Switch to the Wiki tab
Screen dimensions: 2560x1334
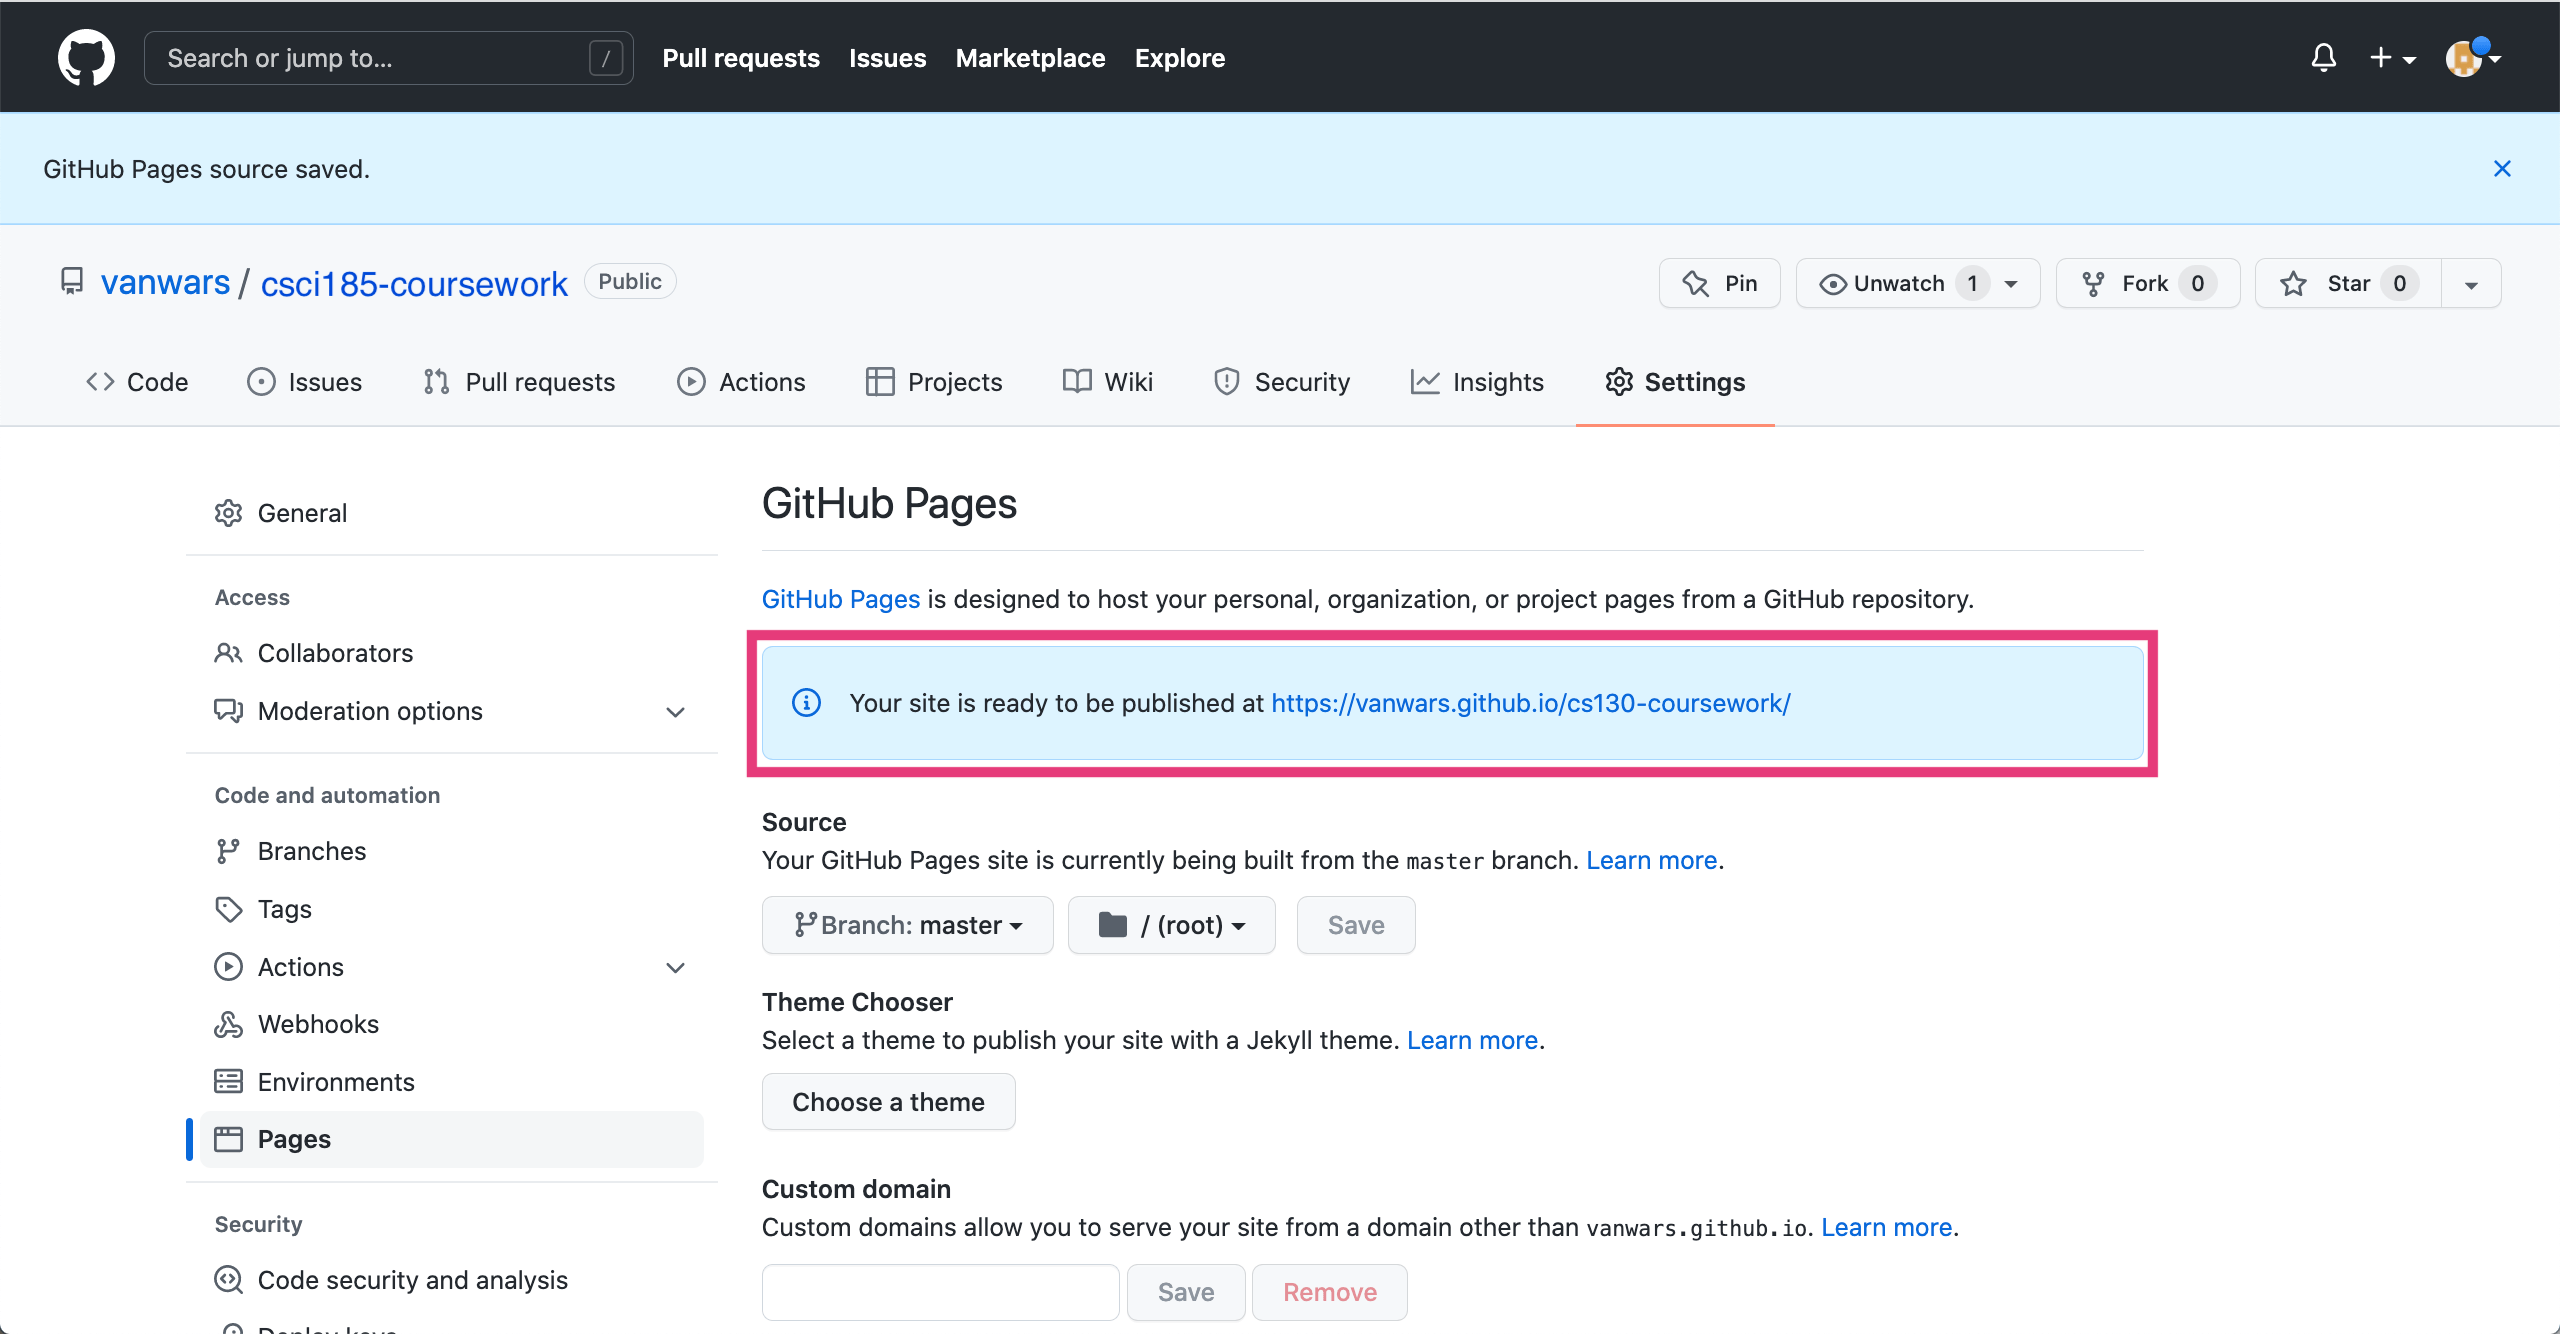click(x=1108, y=381)
